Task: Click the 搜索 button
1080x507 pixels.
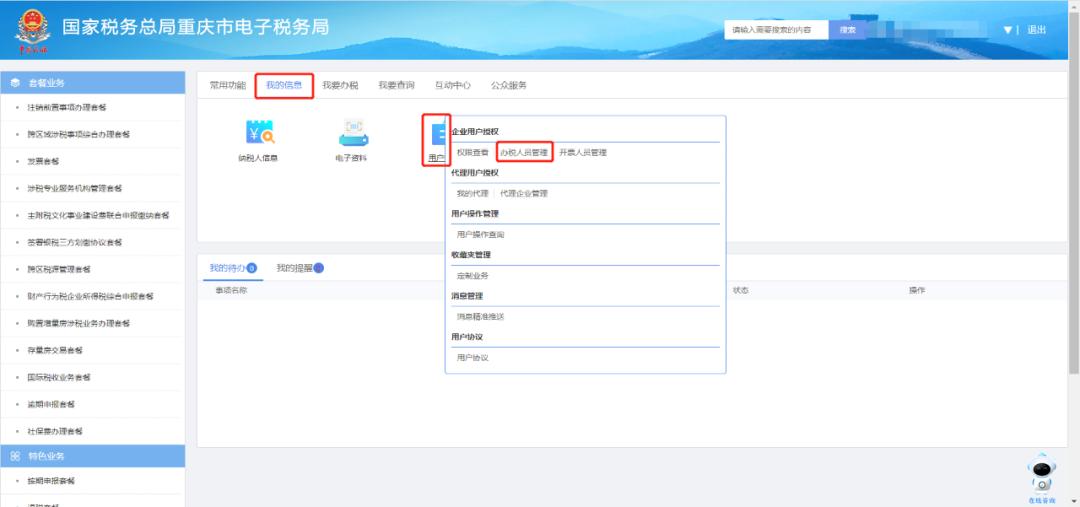Action: (x=848, y=30)
